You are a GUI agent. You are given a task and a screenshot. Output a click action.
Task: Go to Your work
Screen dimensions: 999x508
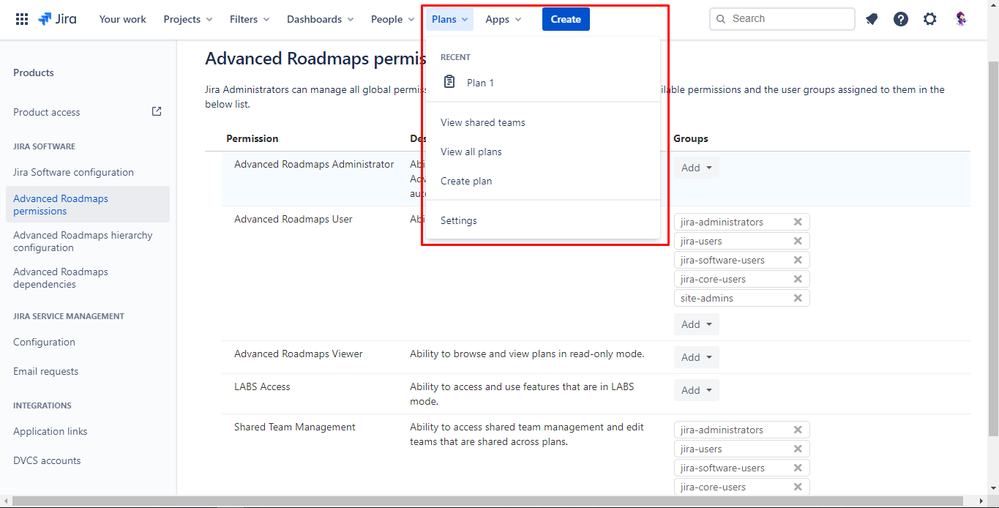pos(122,19)
